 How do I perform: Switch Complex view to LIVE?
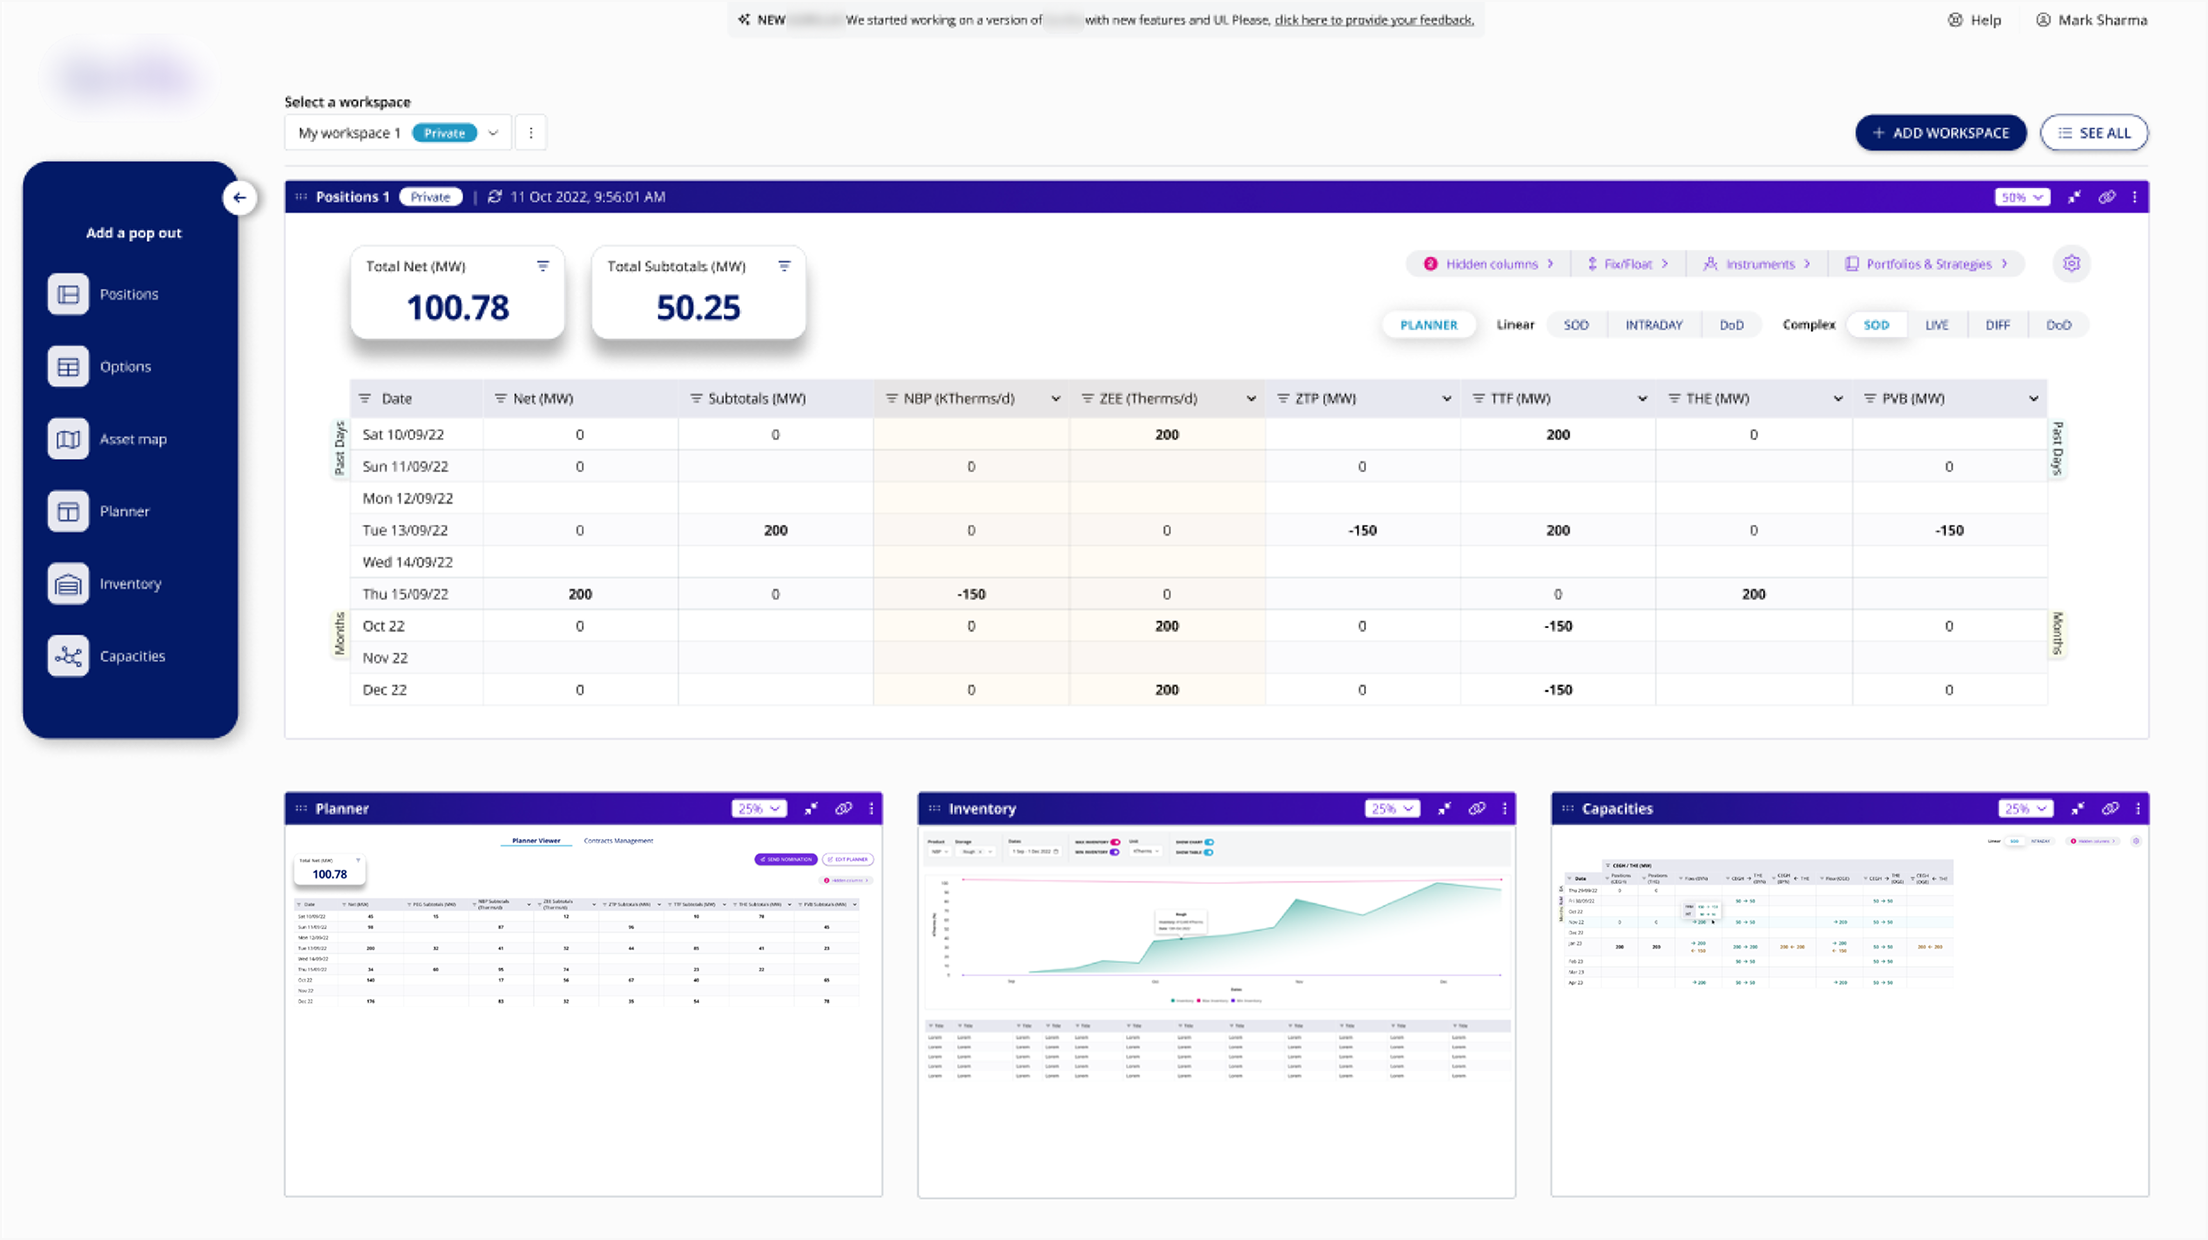(1936, 325)
